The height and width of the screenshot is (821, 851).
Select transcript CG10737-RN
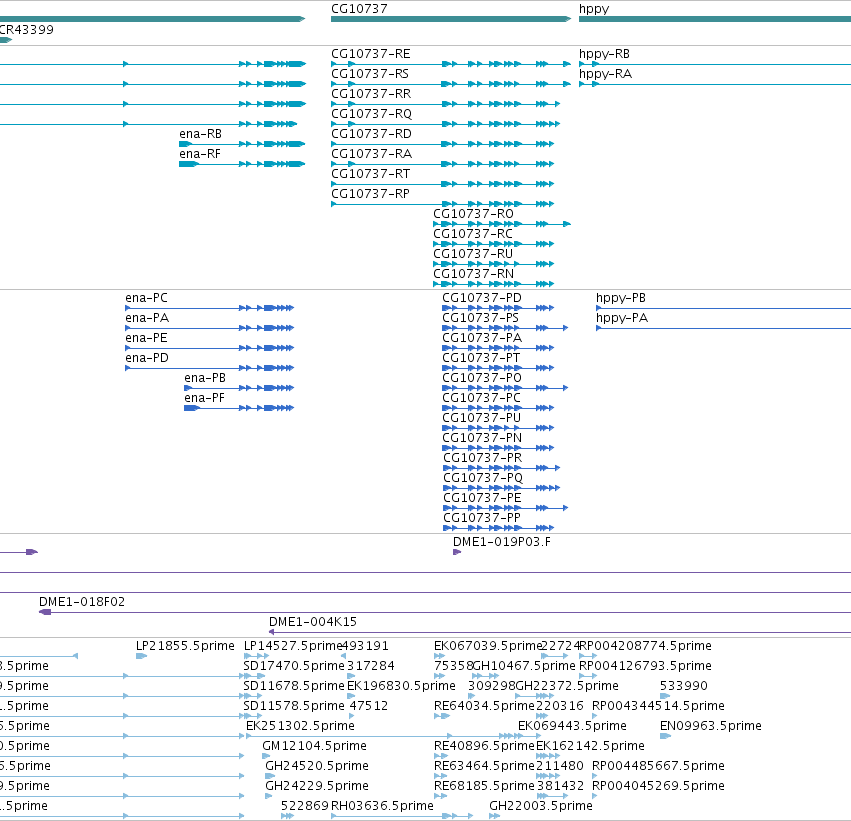(x=473, y=274)
